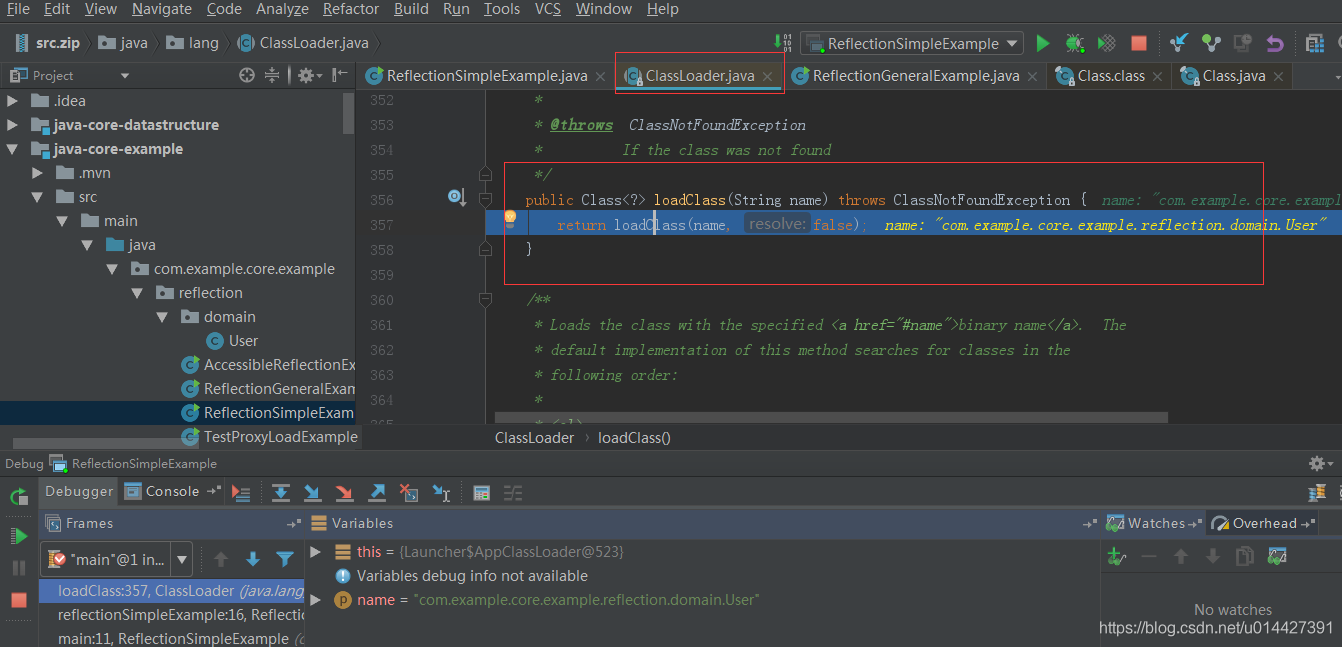Collapse the reflection package

point(138,292)
